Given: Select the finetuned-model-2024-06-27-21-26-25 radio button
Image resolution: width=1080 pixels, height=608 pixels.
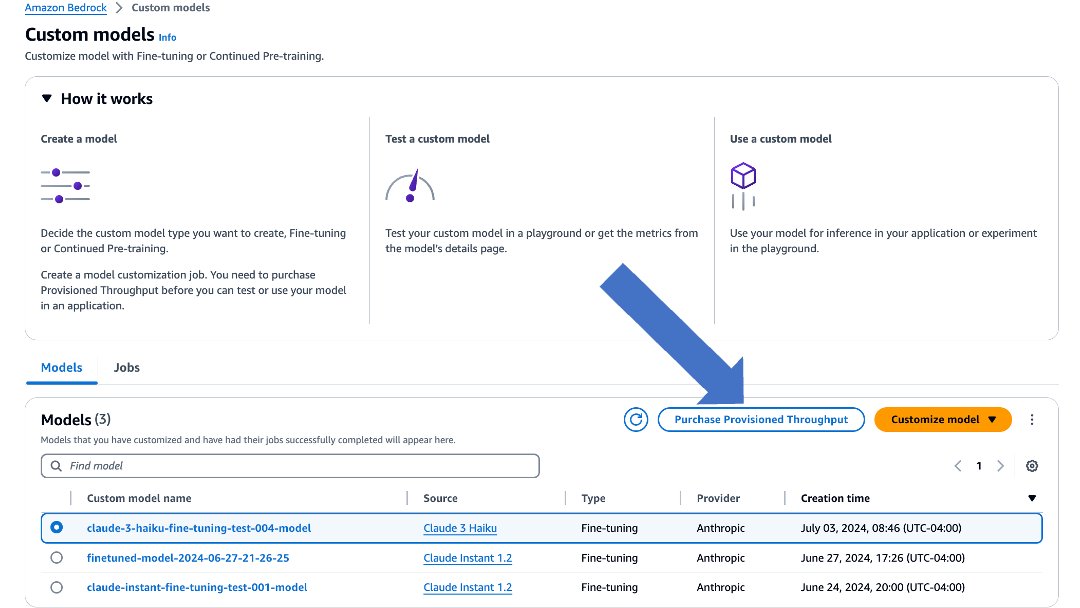Looking at the screenshot, I should (56, 557).
